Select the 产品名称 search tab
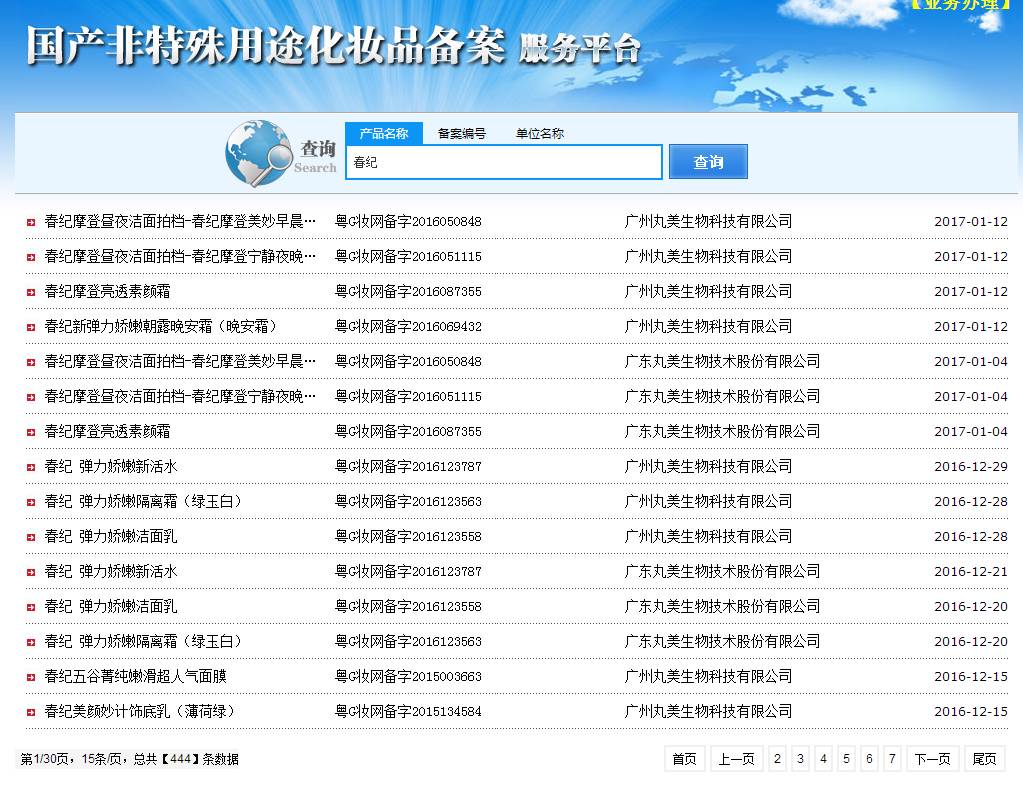The width and height of the screenshot is (1023, 785). [384, 133]
